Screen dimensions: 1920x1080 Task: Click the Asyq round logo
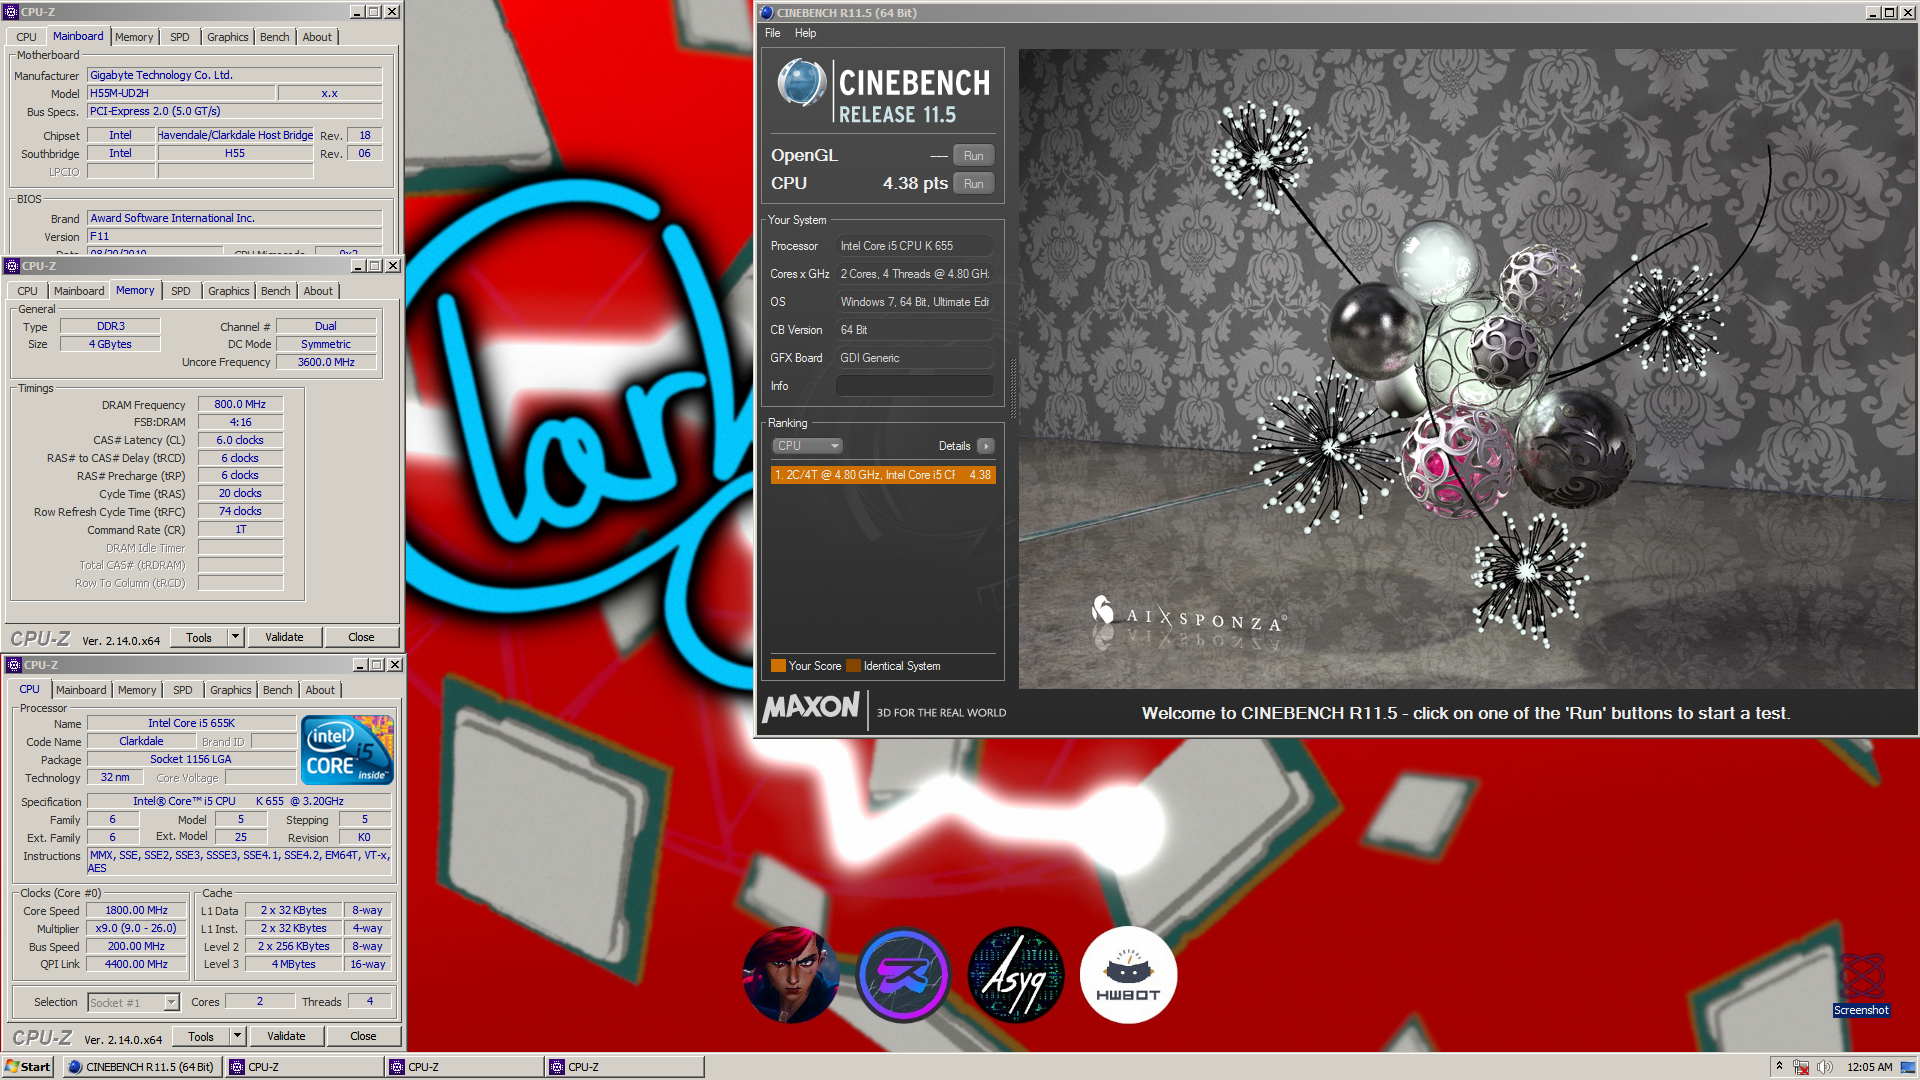[1016, 975]
